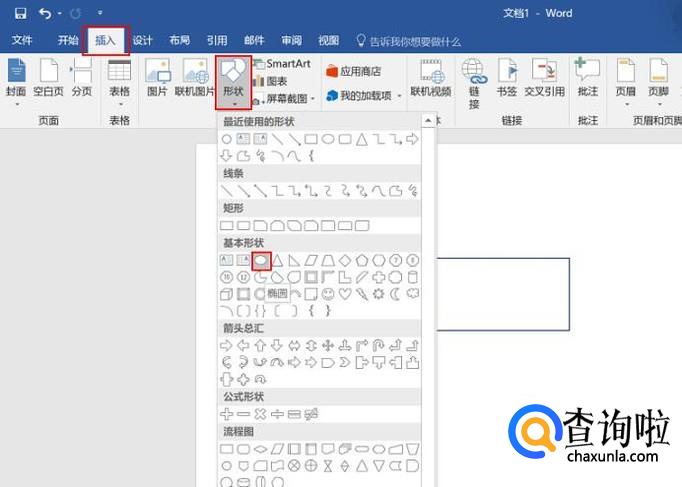Open 联机图片 online pictures

click(194, 77)
